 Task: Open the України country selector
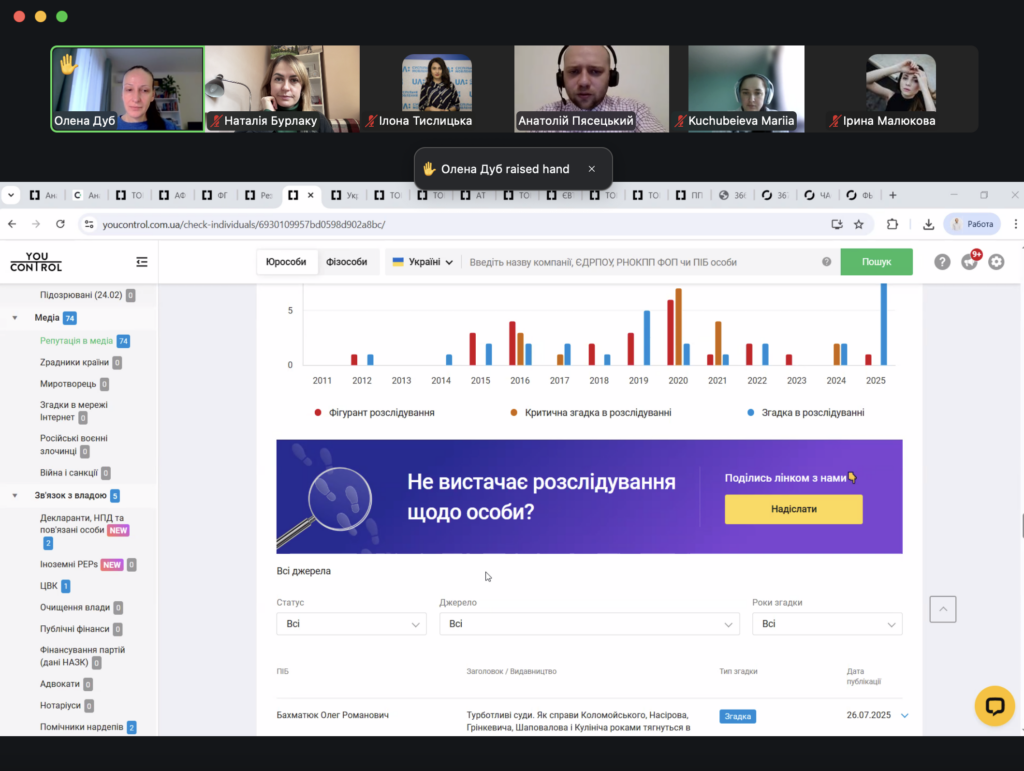click(422, 262)
